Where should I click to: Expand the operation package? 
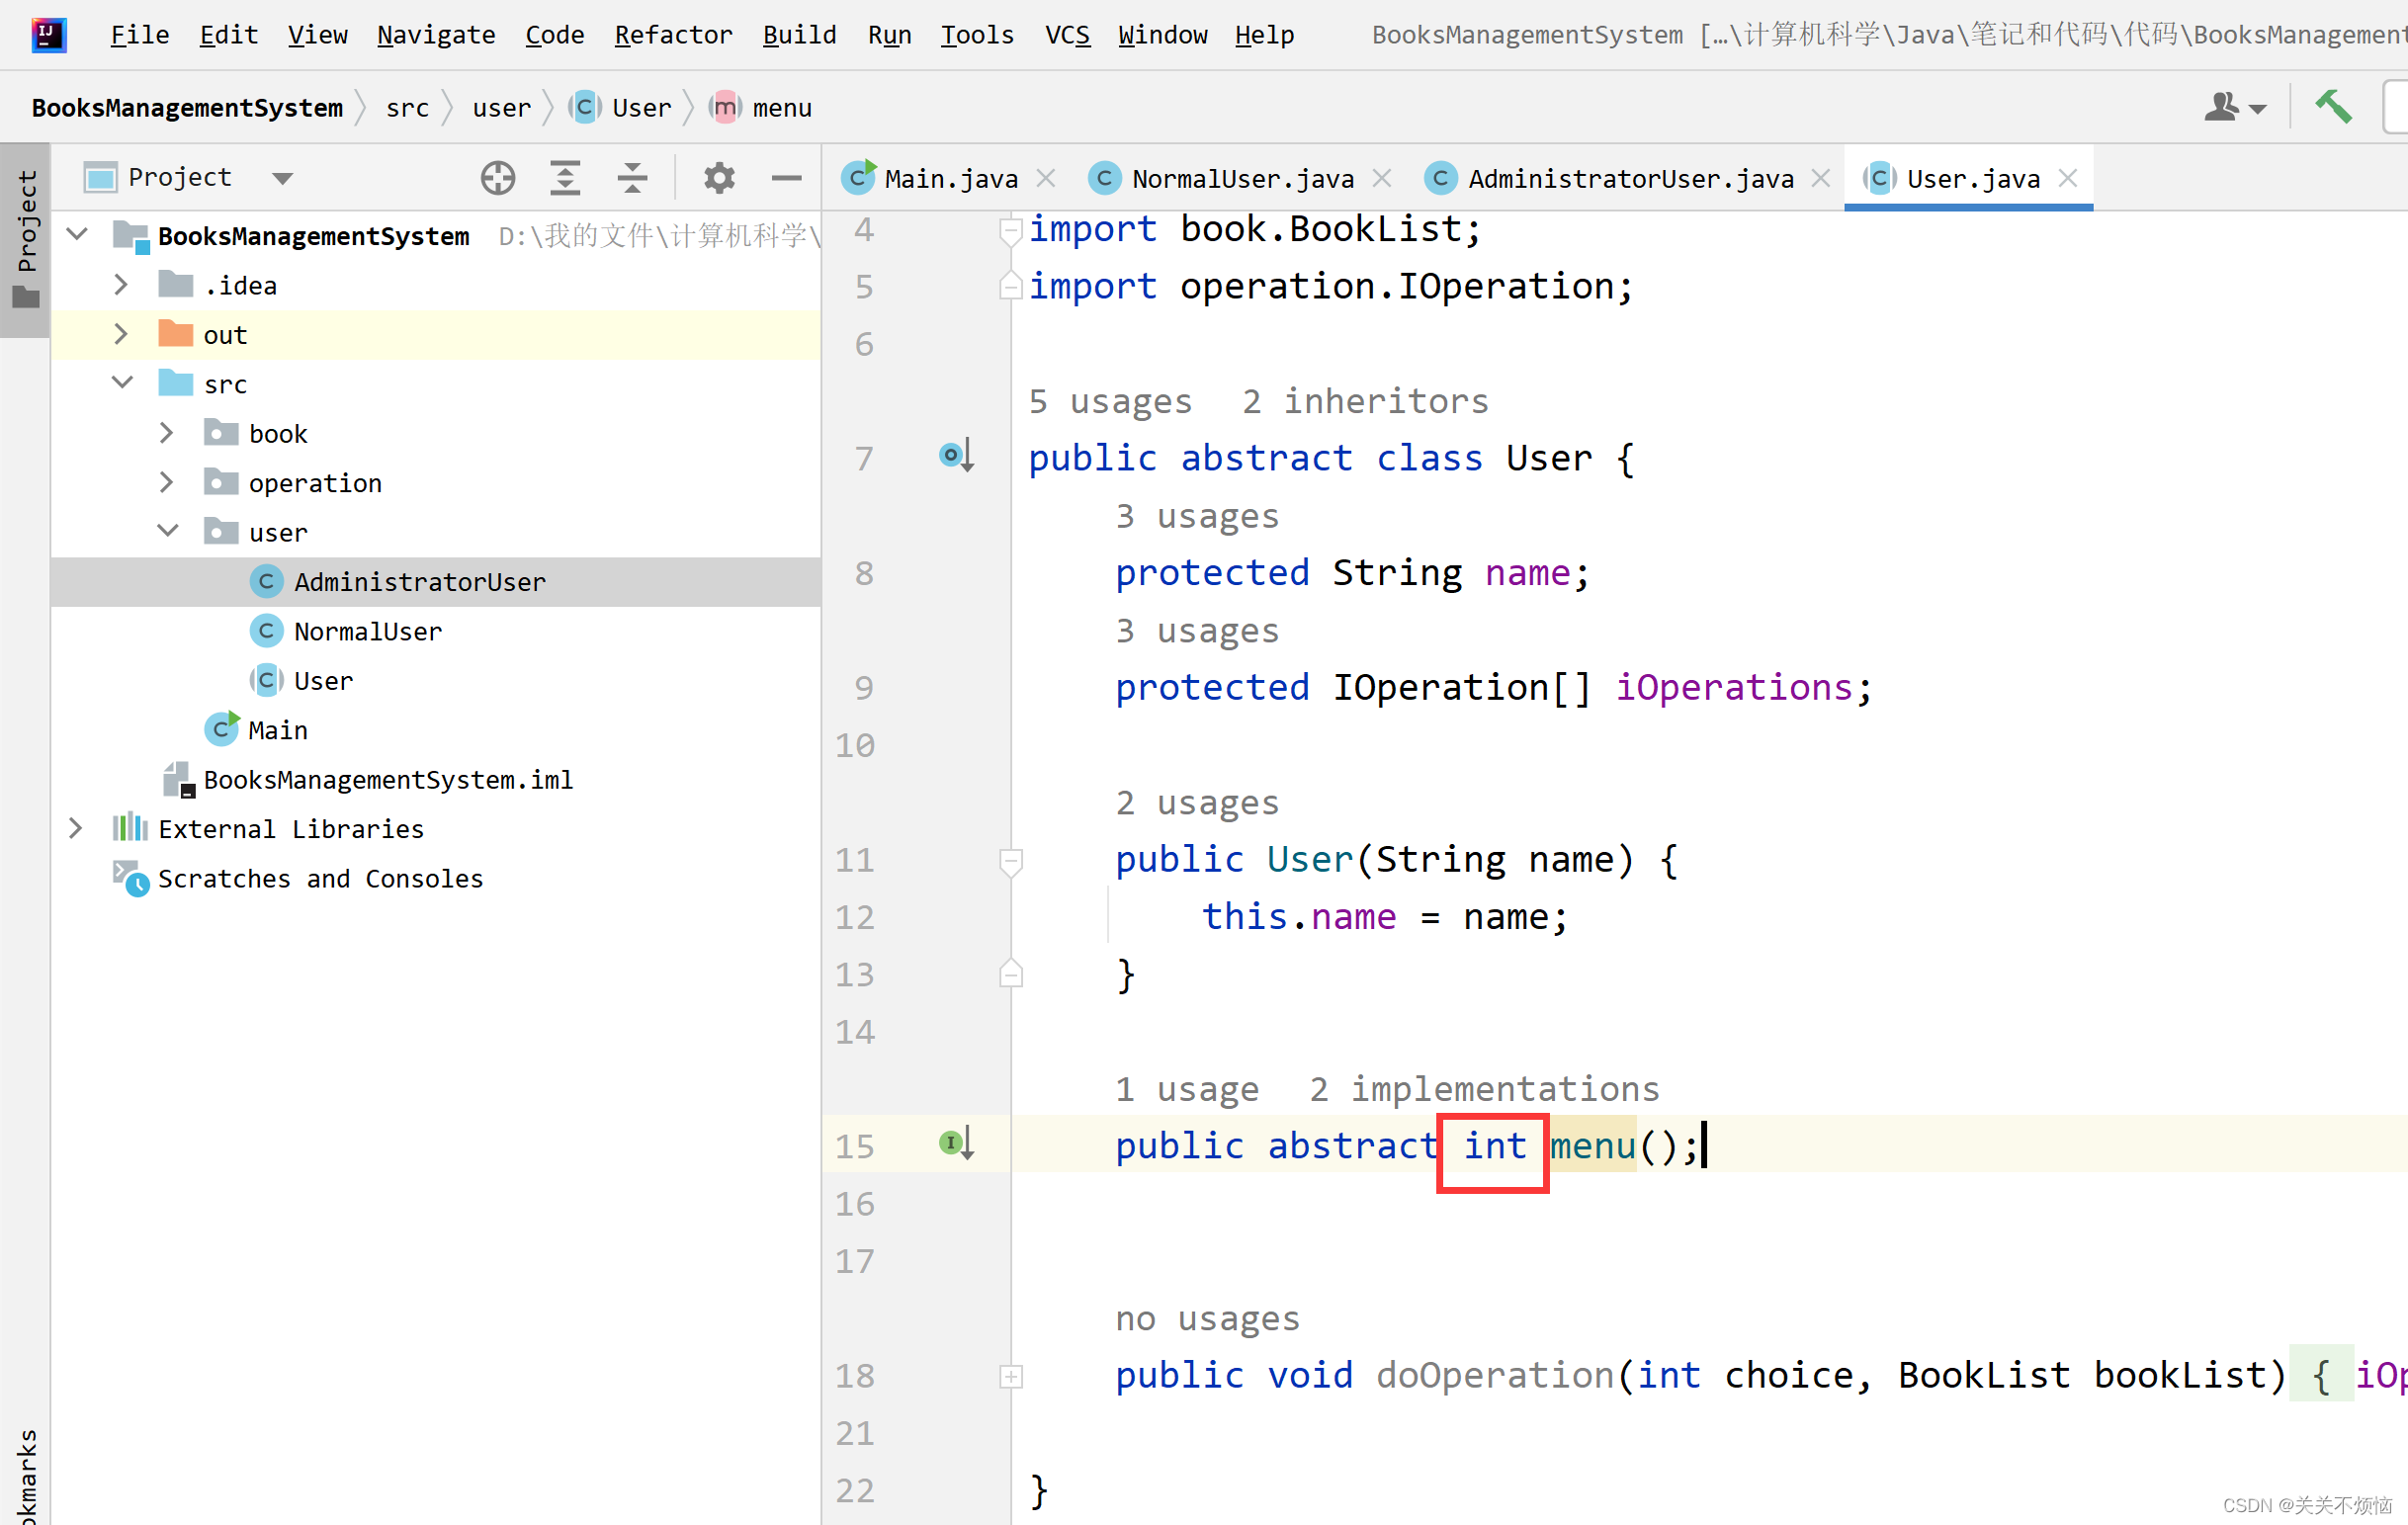pyautogui.click(x=167, y=482)
